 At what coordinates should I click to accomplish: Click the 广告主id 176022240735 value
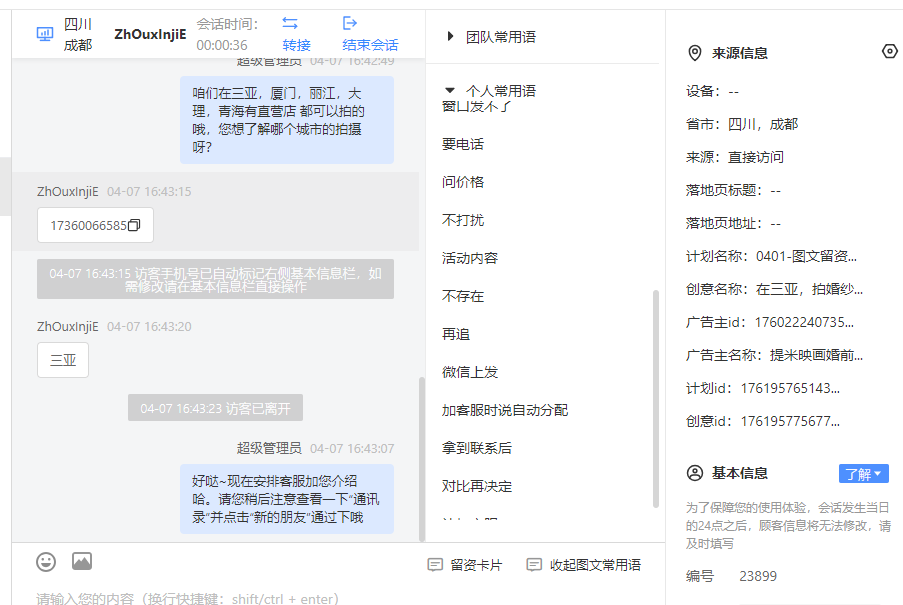tap(804, 322)
